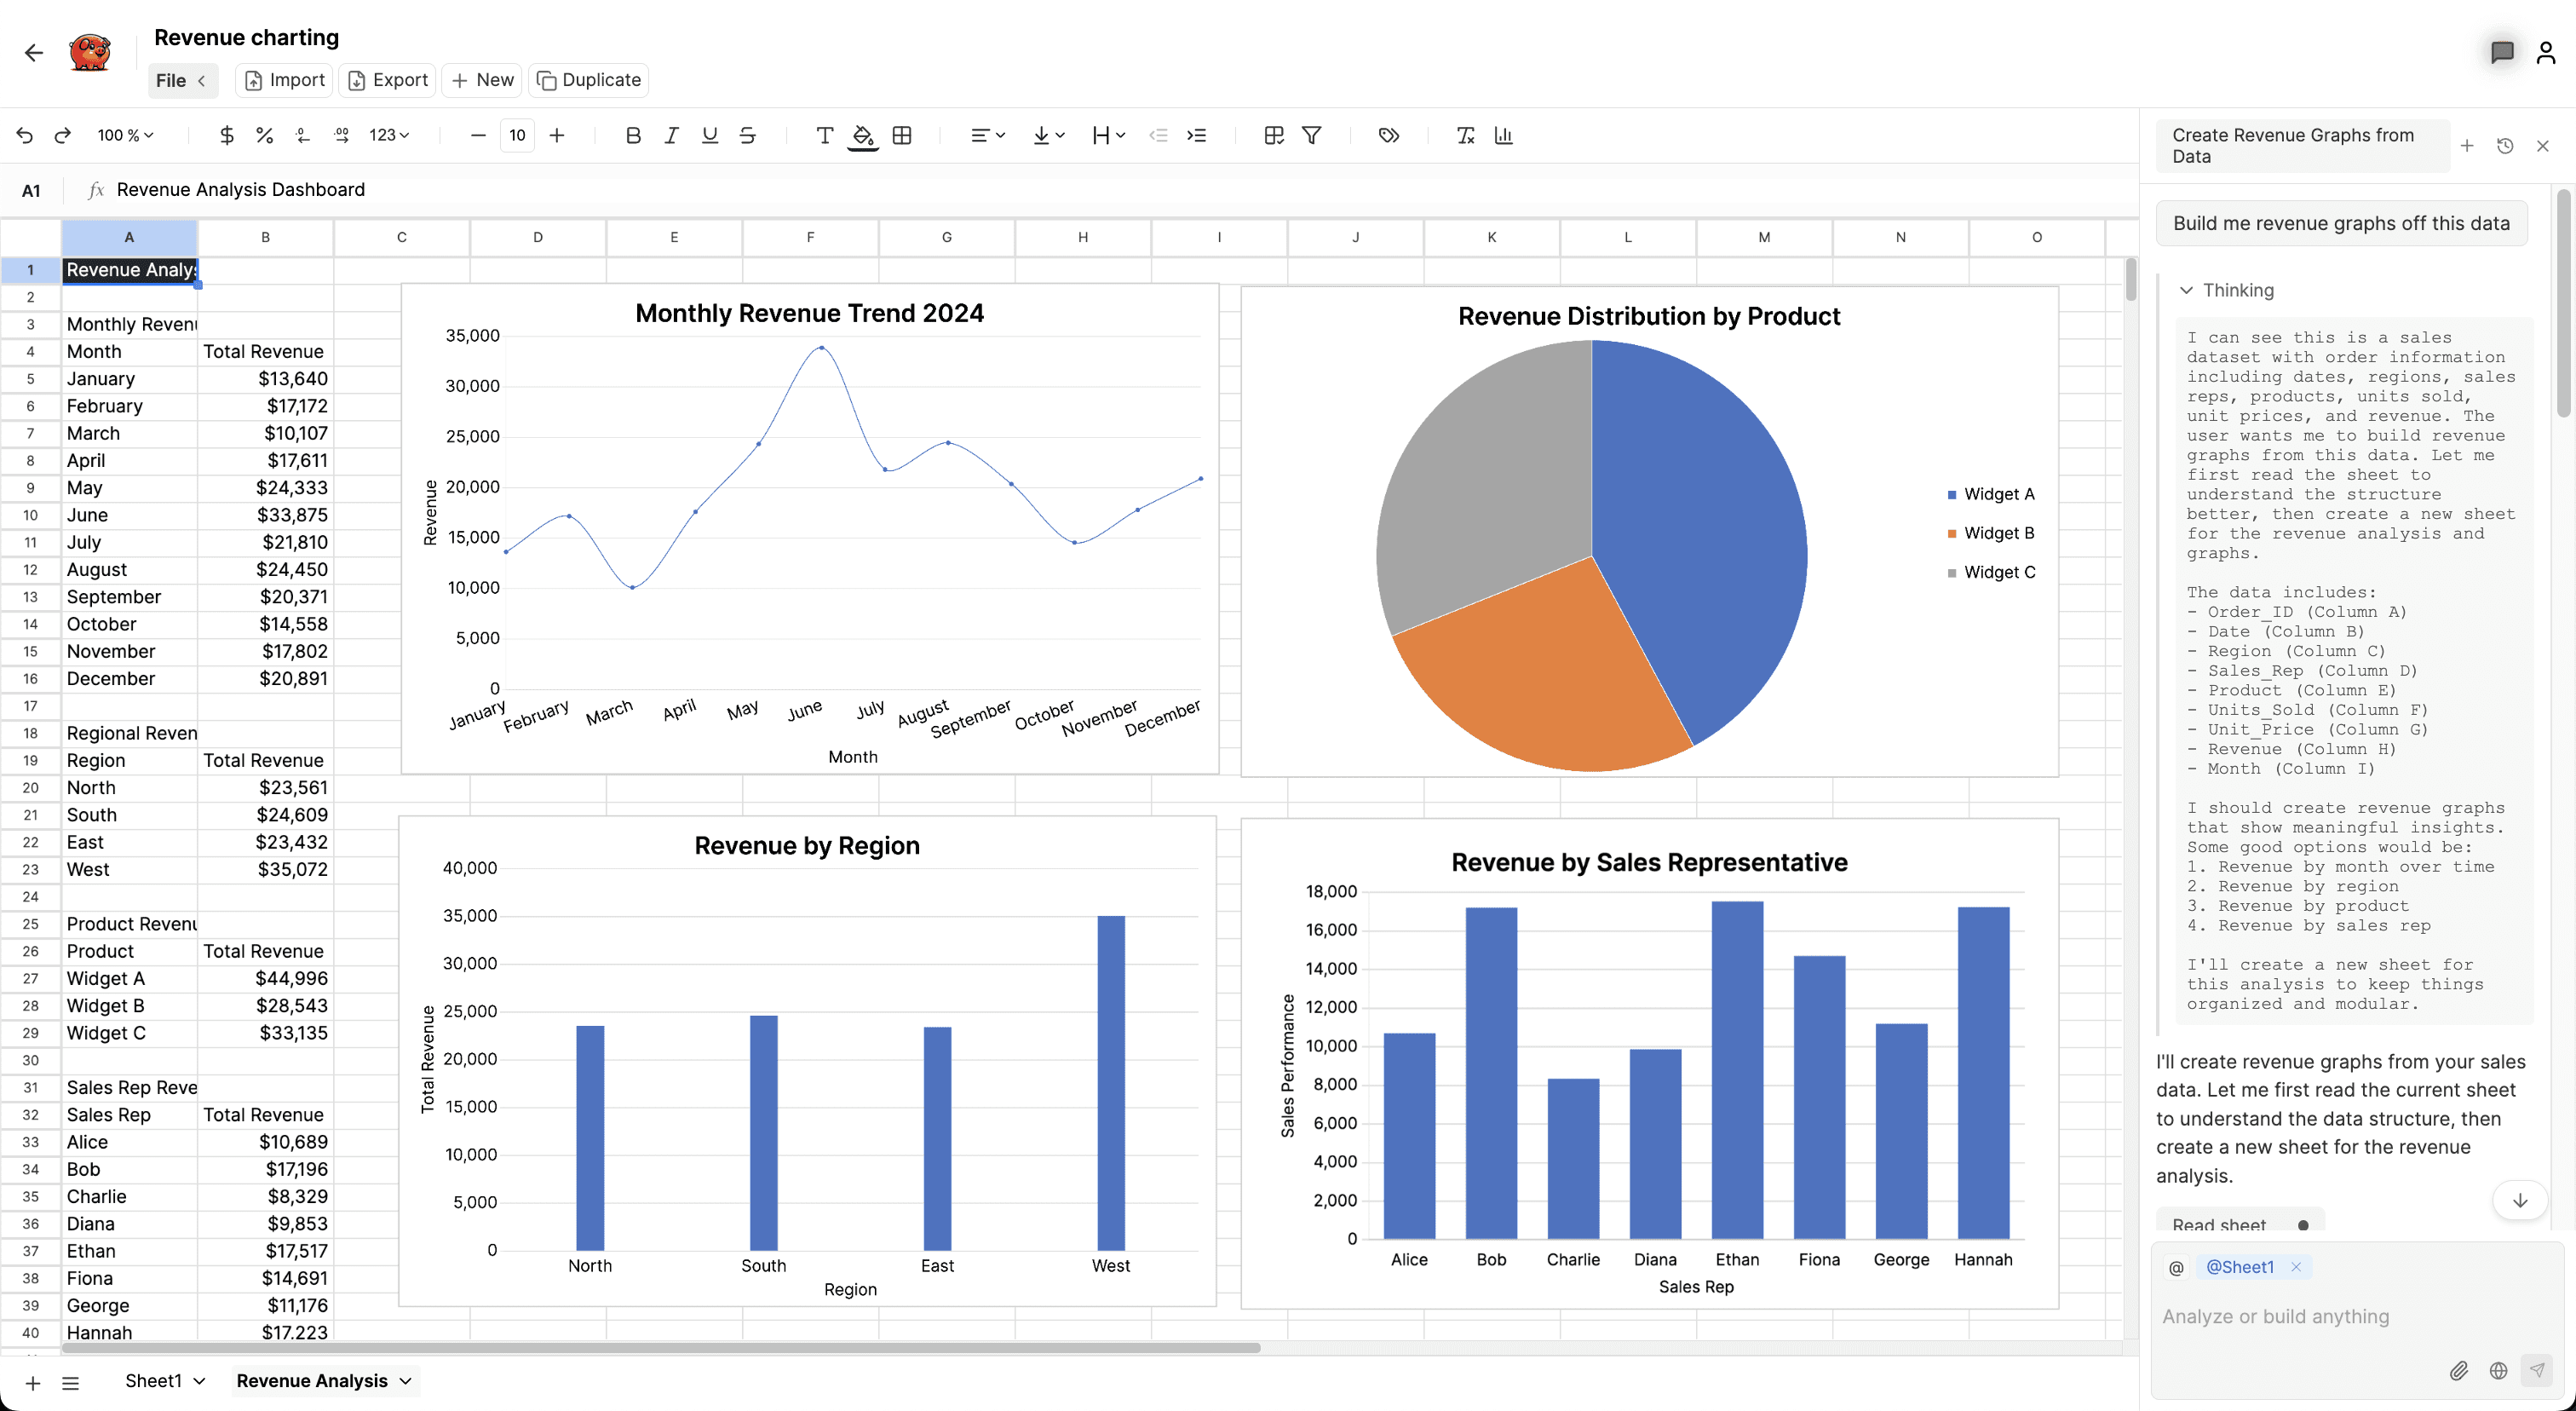Click the insert chart icon
The width and height of the screenshot is (2576, 1411).
click(x=1503, y=135)
